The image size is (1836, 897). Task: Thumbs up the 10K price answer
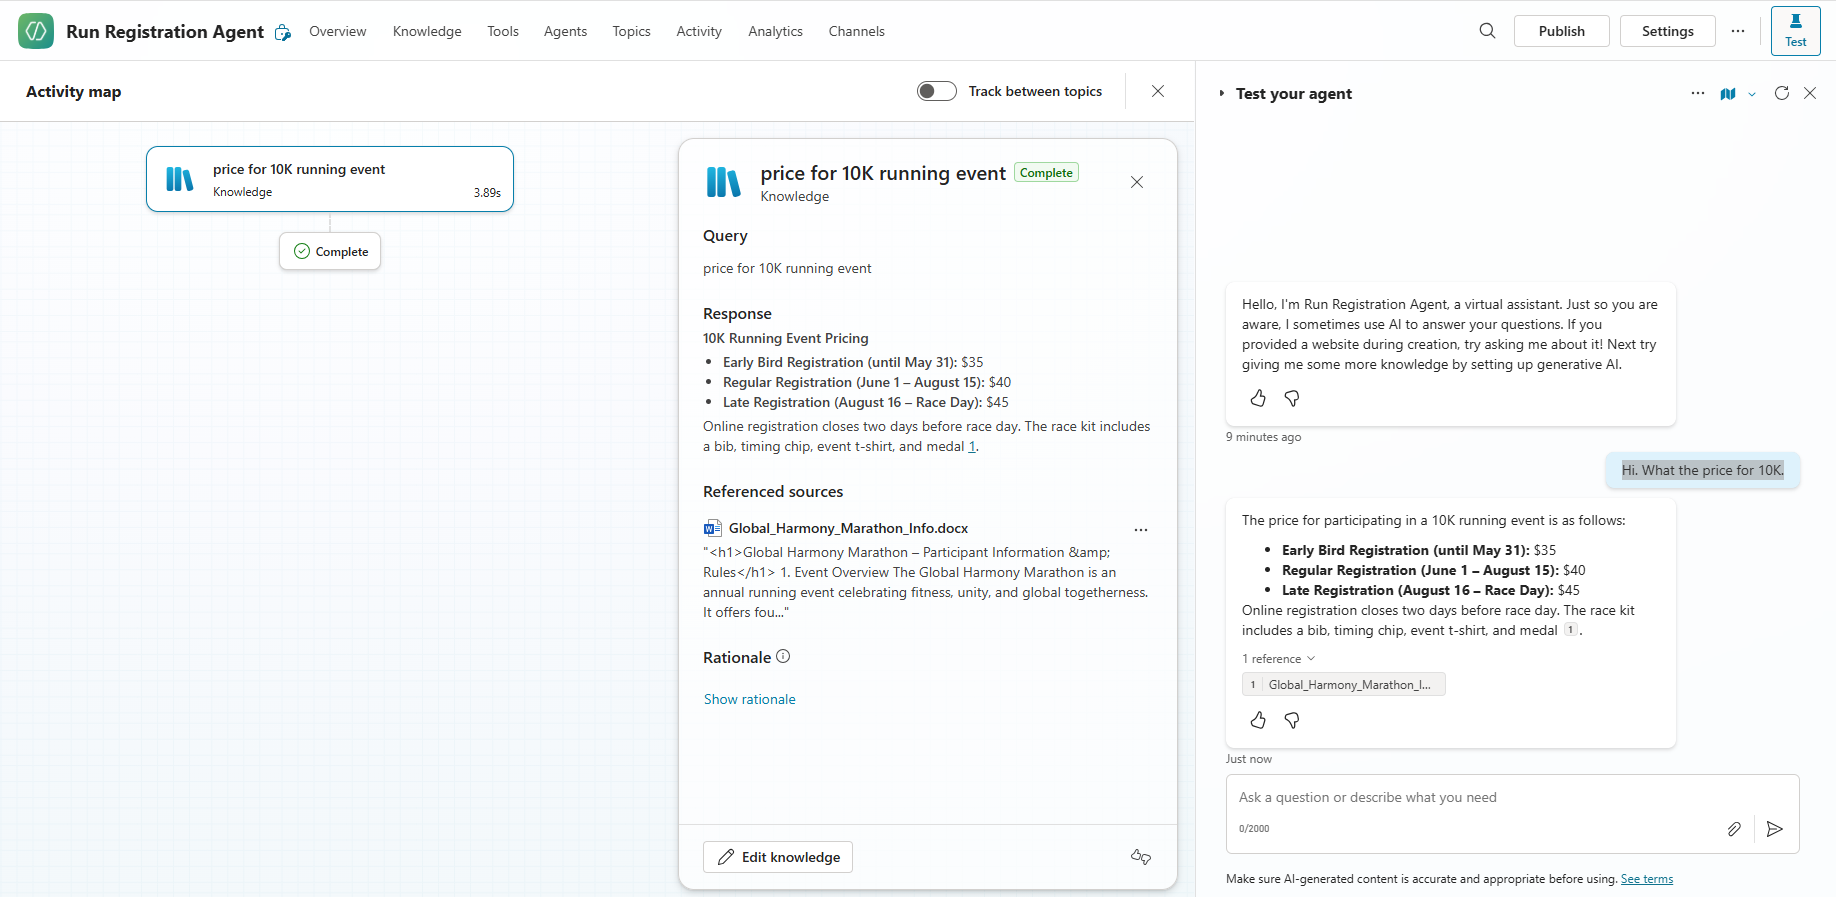tap(1258, 720)
